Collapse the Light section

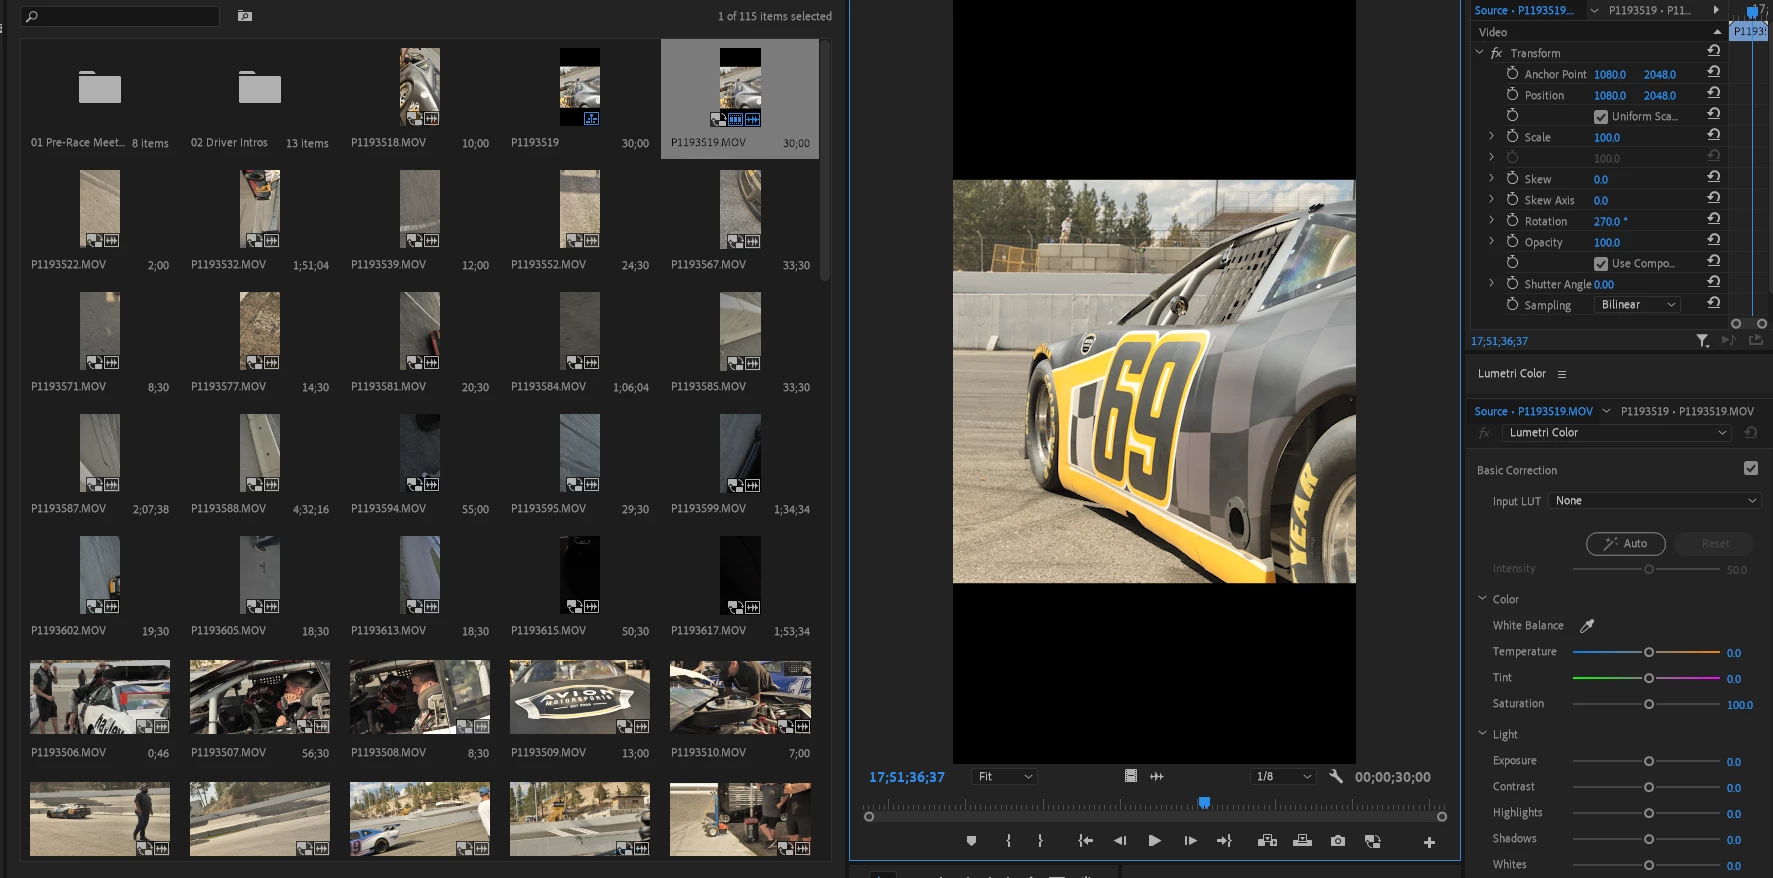point(1482,734)
